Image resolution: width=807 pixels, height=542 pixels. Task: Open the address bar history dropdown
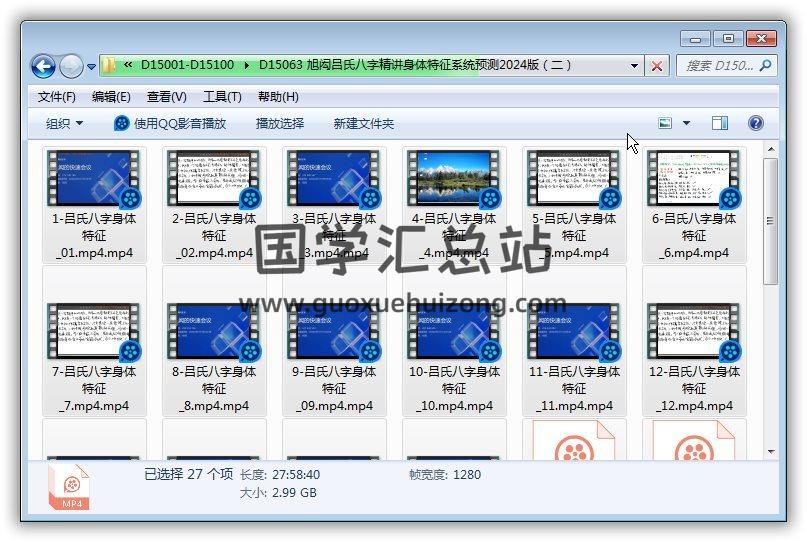click(x=634, y=66)
